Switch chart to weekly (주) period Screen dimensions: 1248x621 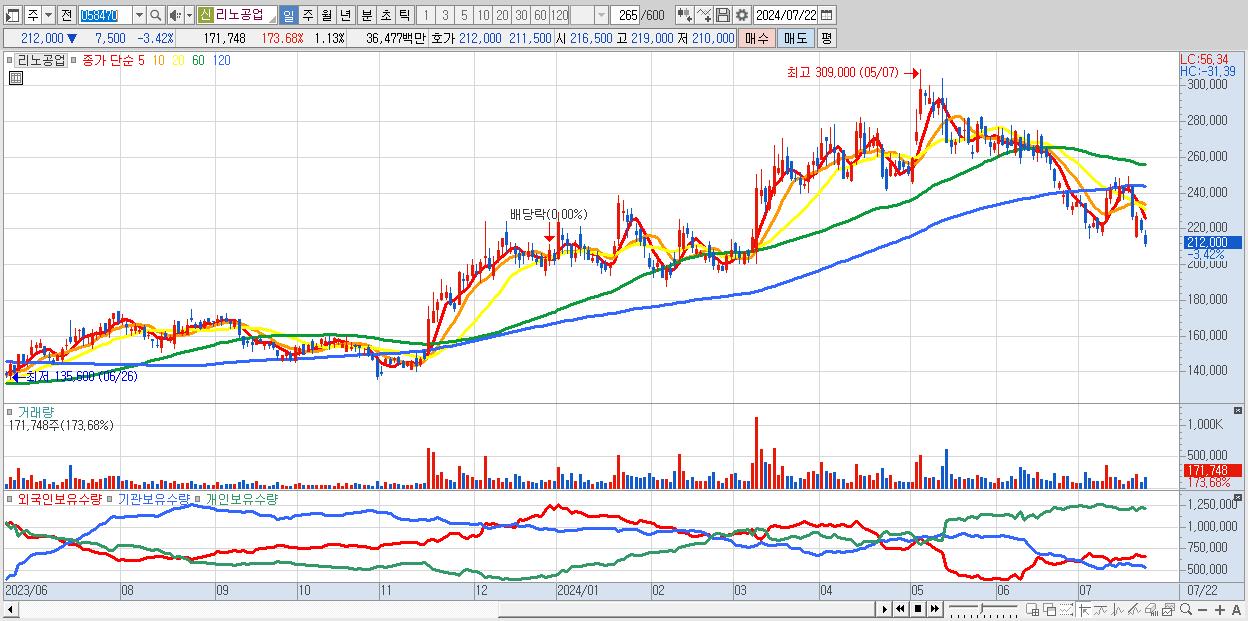pyautogui.click(x=307, y=15)
